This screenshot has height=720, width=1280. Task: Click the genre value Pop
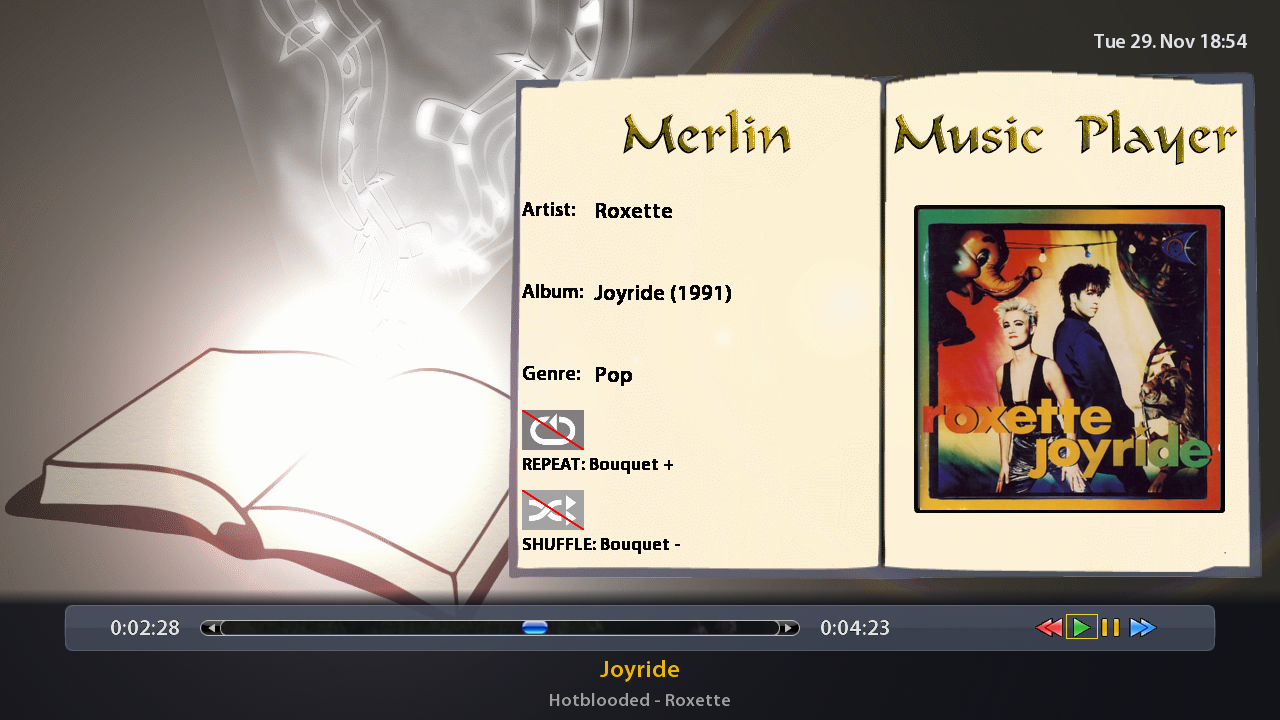coord(613,375)
